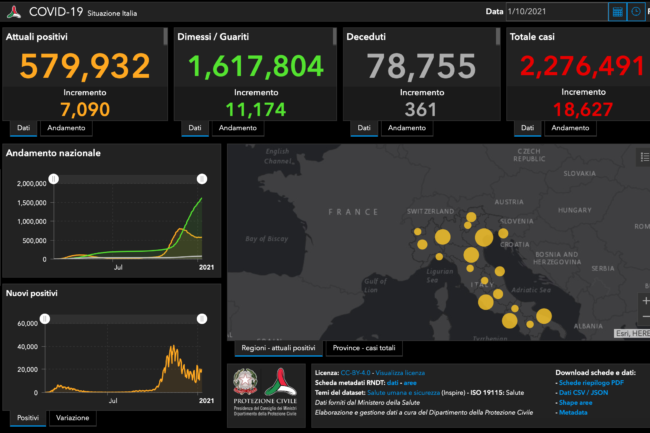Open the CC-BY-4.0 license link
This screenshot has width=650, height=433.
point(355,373)
